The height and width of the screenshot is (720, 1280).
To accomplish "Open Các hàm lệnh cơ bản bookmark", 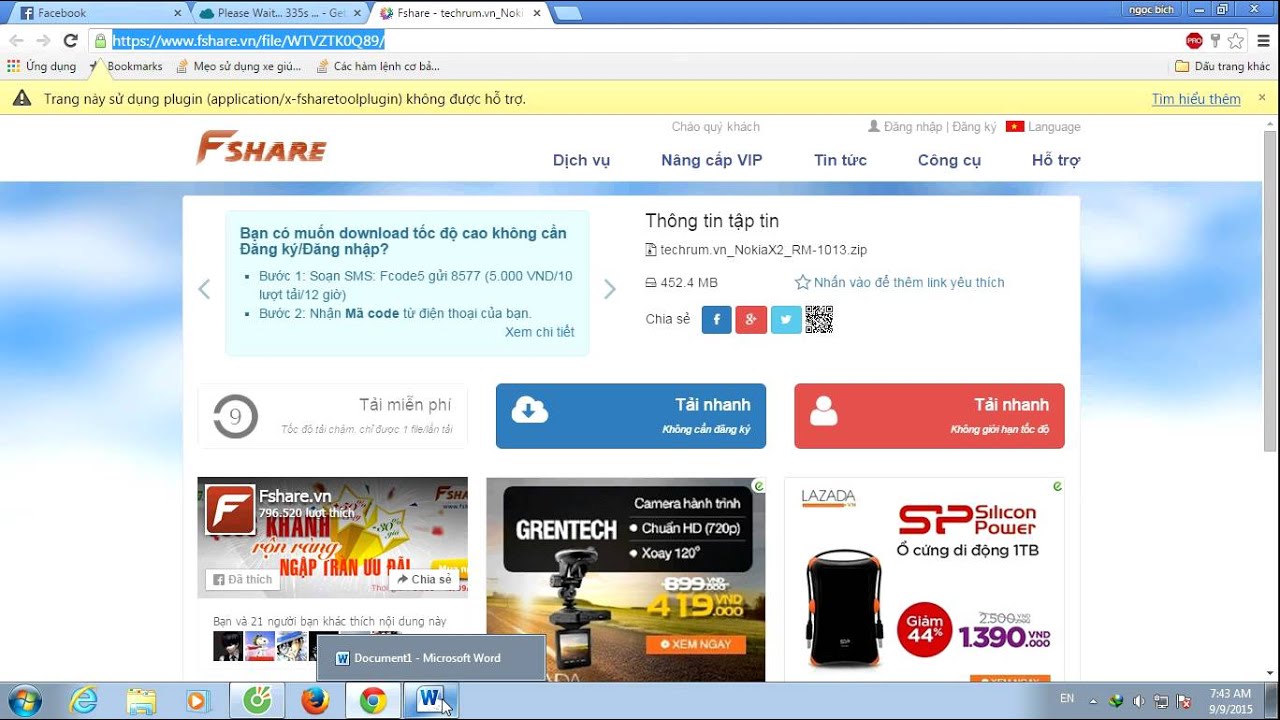I will pos(377,66).
